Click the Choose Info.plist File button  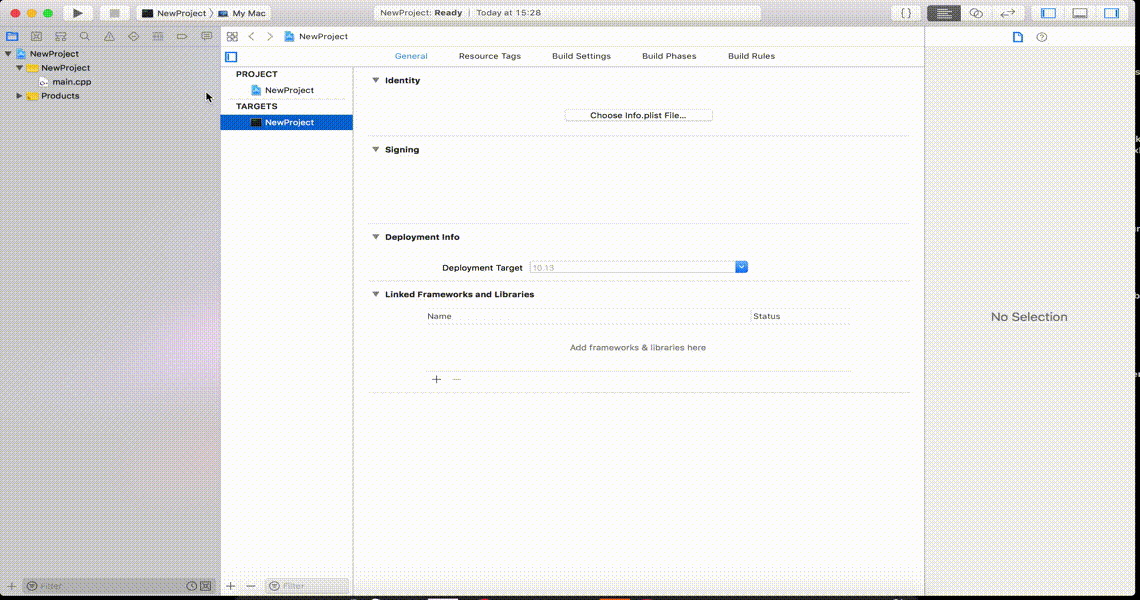(638, 115)
